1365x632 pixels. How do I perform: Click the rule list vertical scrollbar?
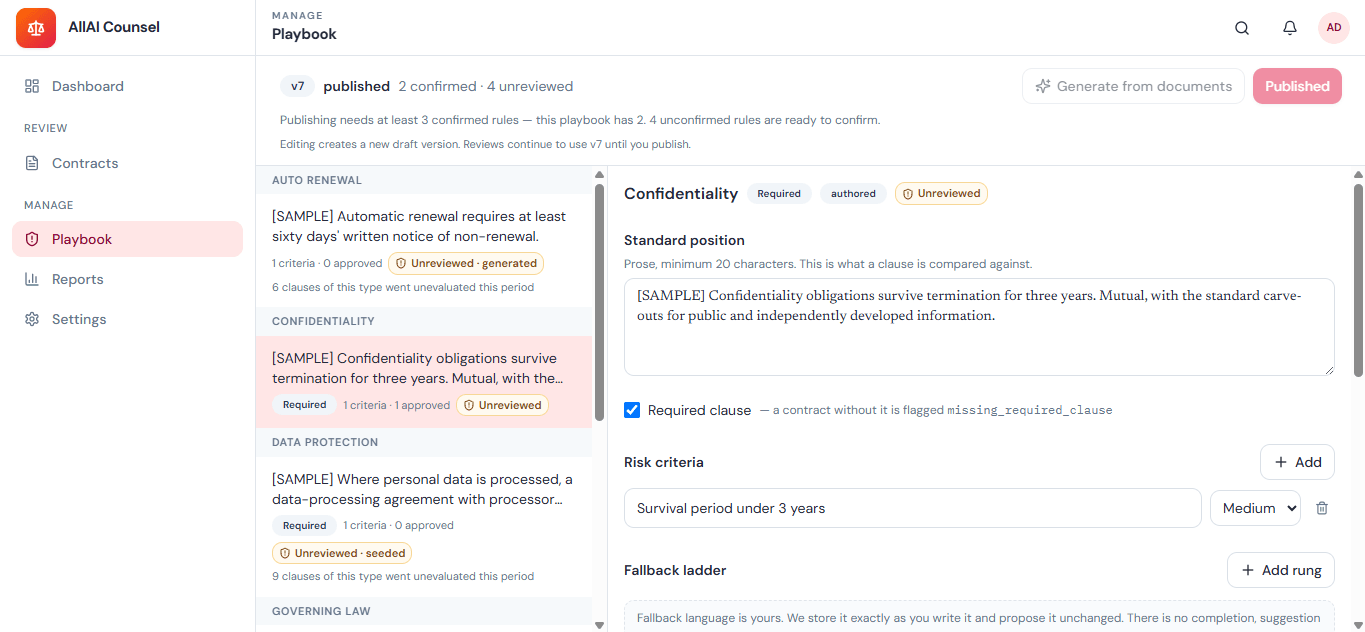click(x=599, y=294)
